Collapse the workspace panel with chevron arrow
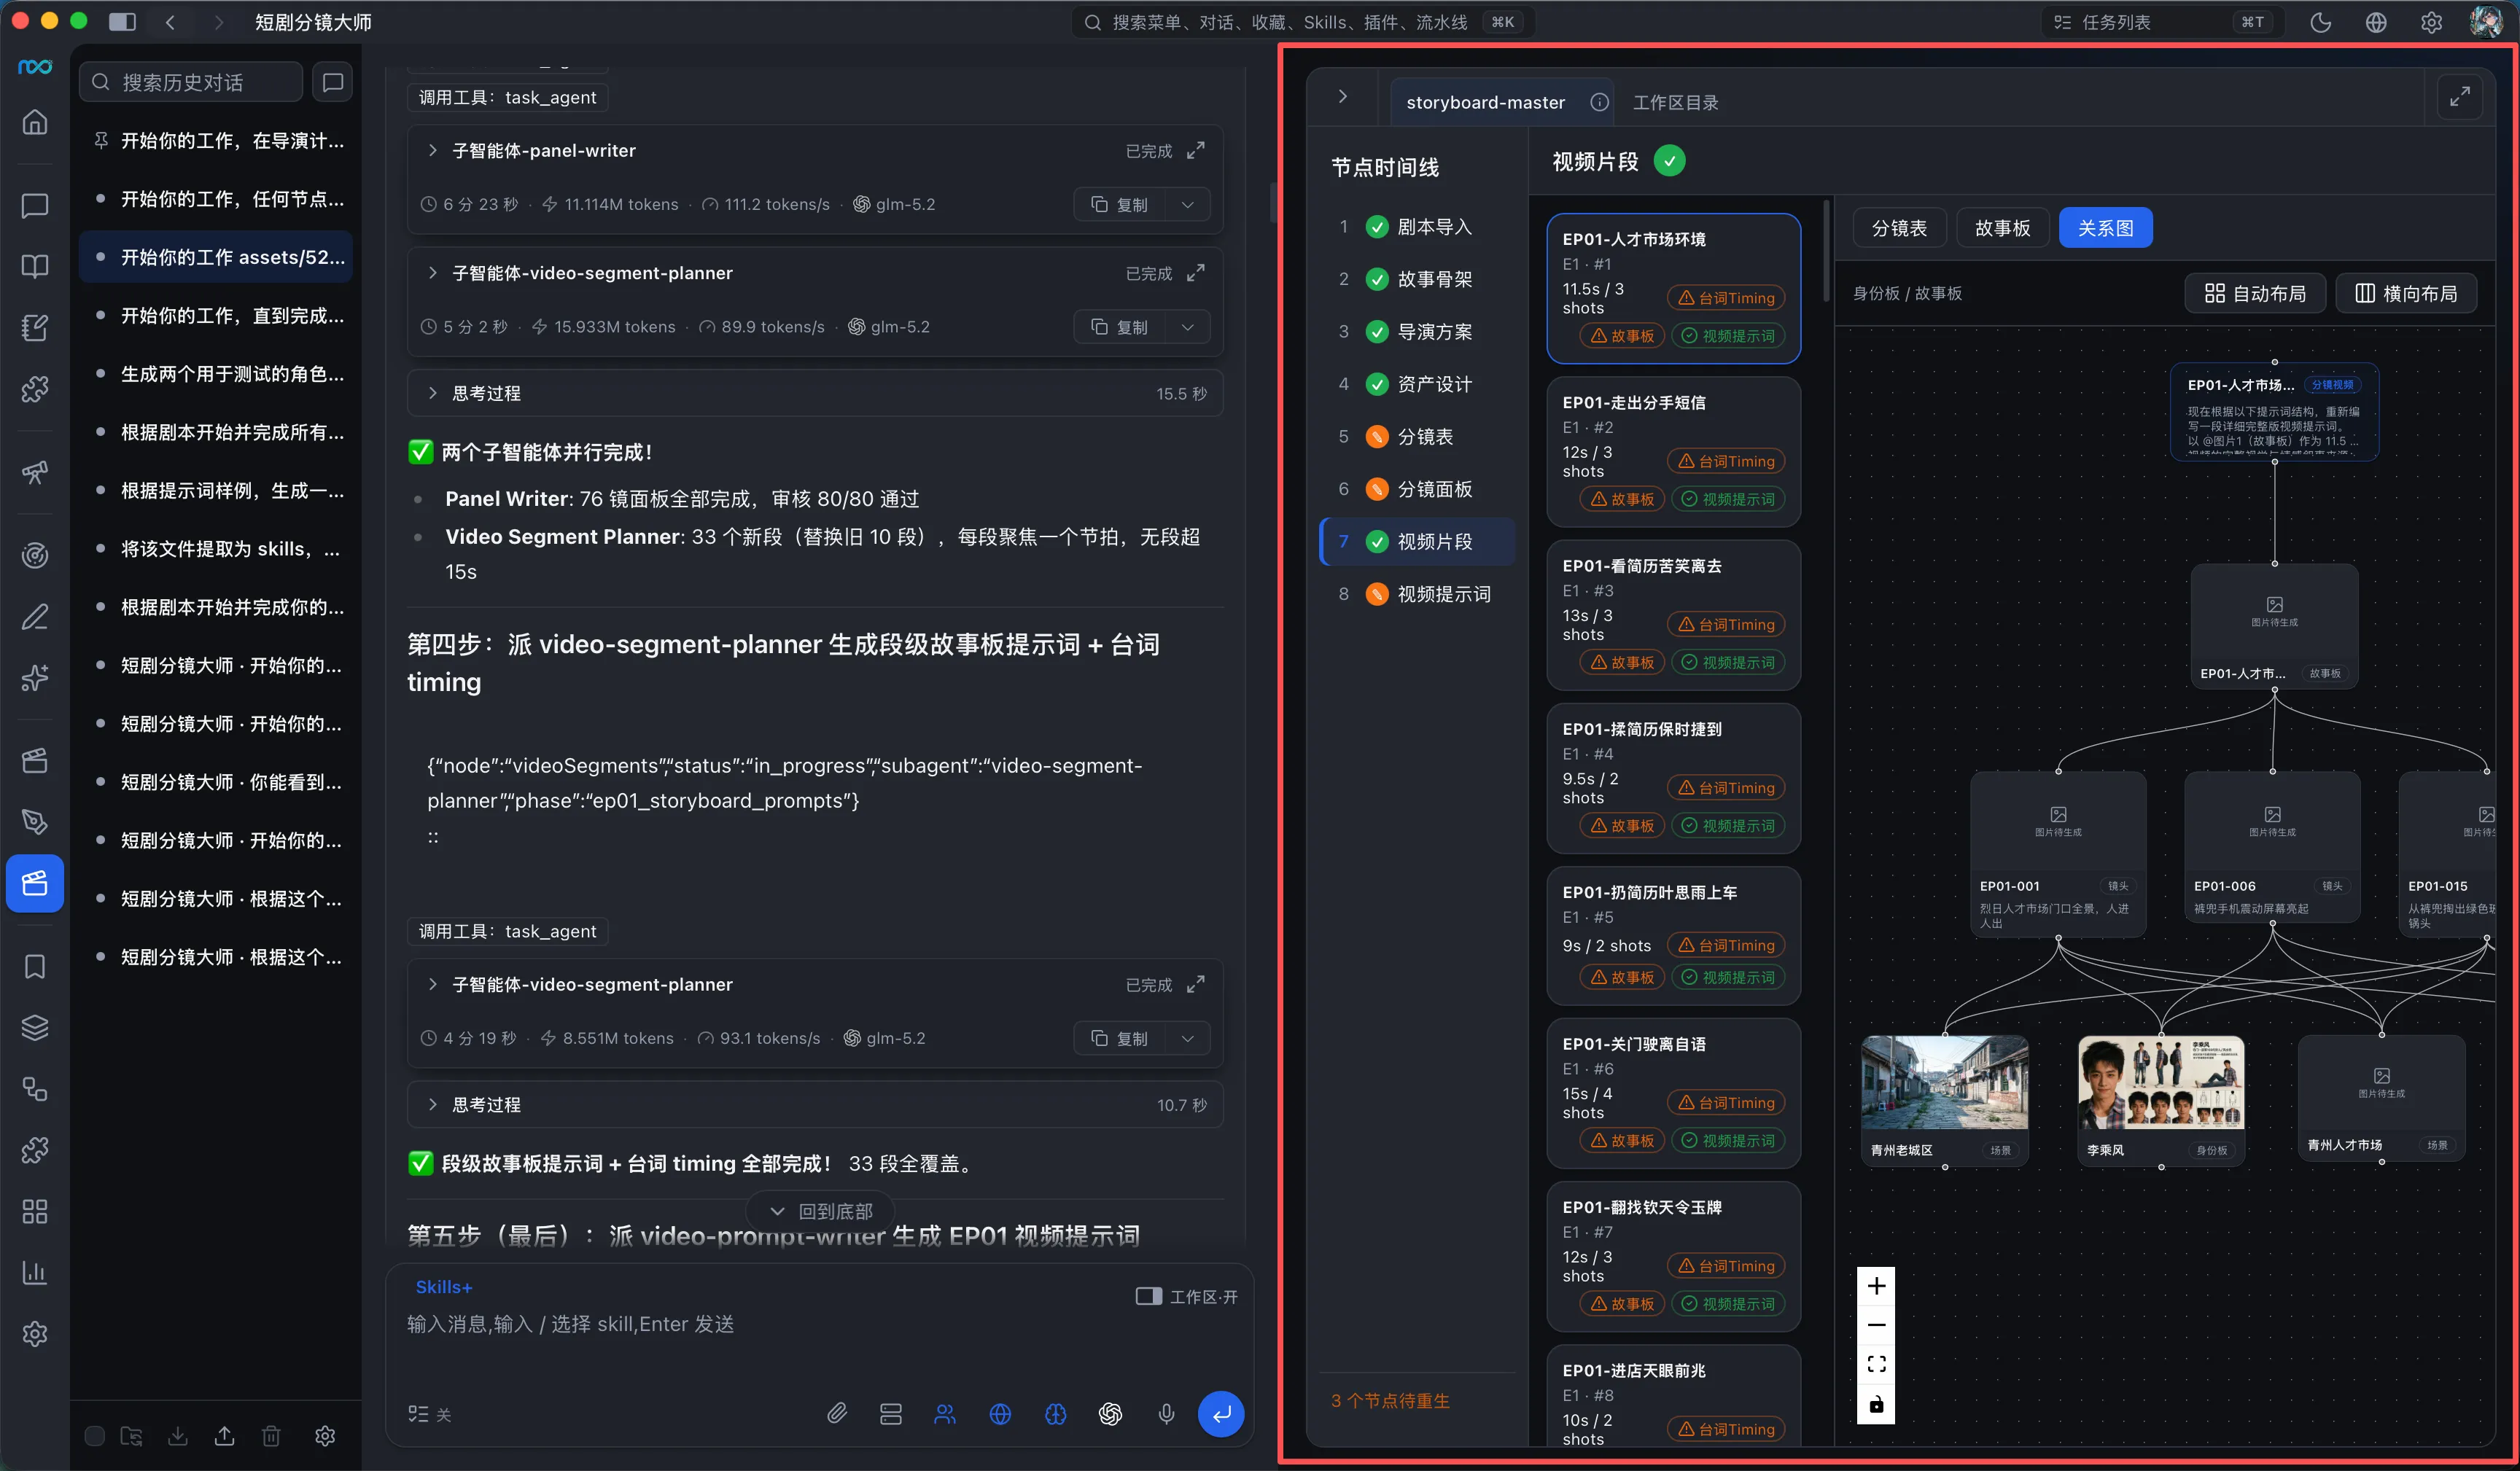 (x=1342, y=96)
